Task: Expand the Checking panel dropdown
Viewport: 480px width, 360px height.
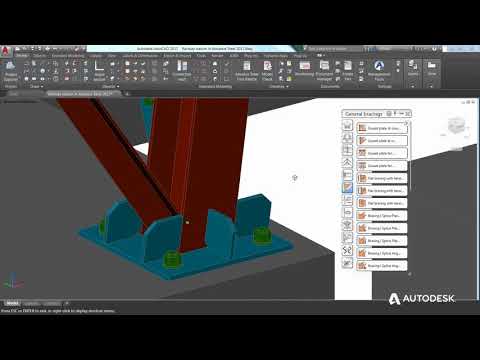Action: pos(279,86)
